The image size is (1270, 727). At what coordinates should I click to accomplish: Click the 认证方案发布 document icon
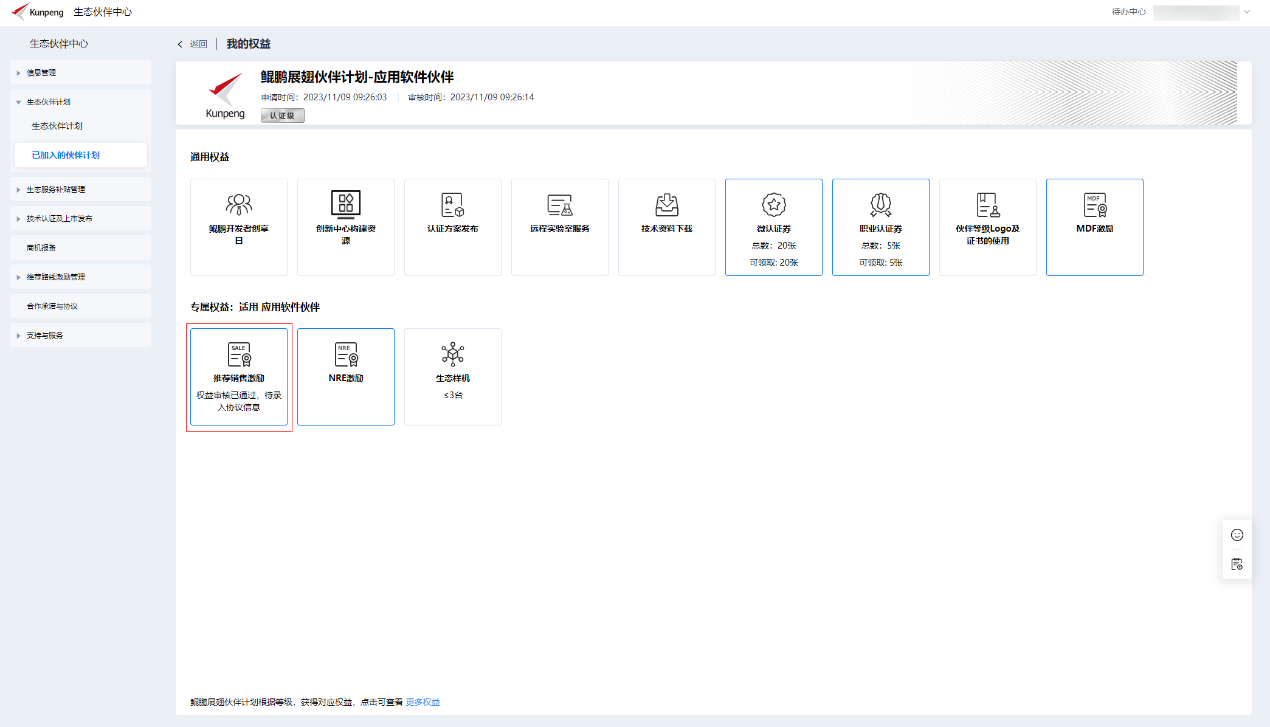point(453,204)
